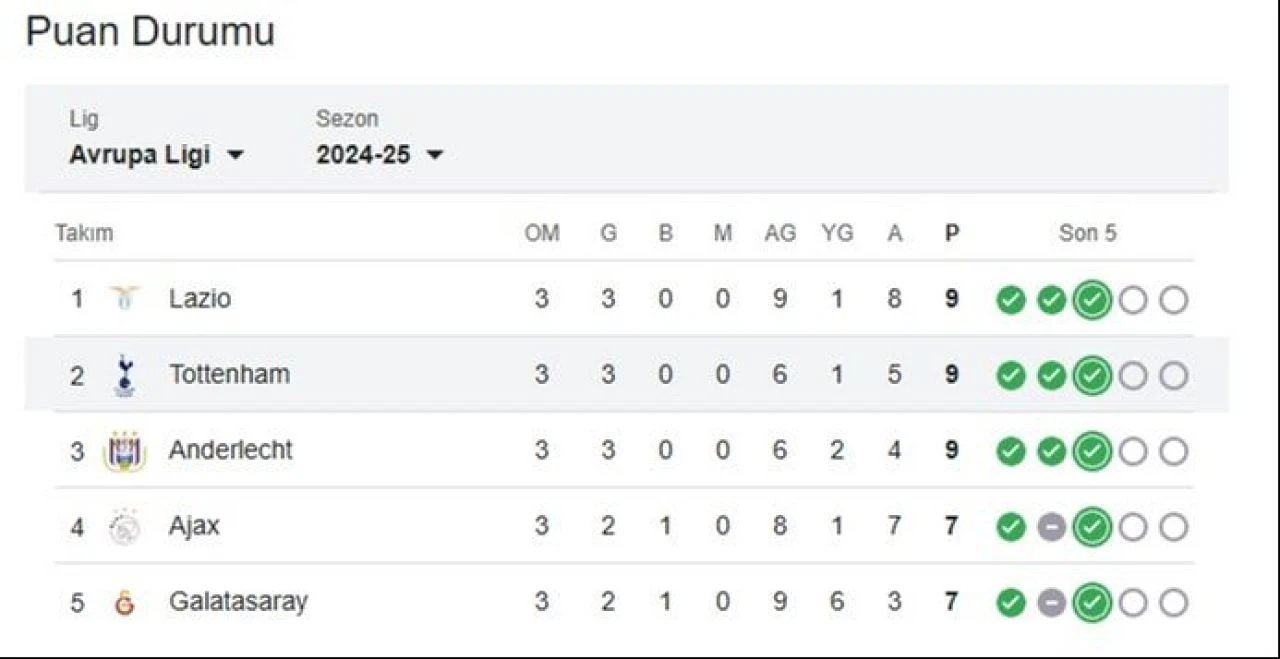Screen dimensions: 1280x659
Task: Click the Takım column header
Action: (84, 234)
